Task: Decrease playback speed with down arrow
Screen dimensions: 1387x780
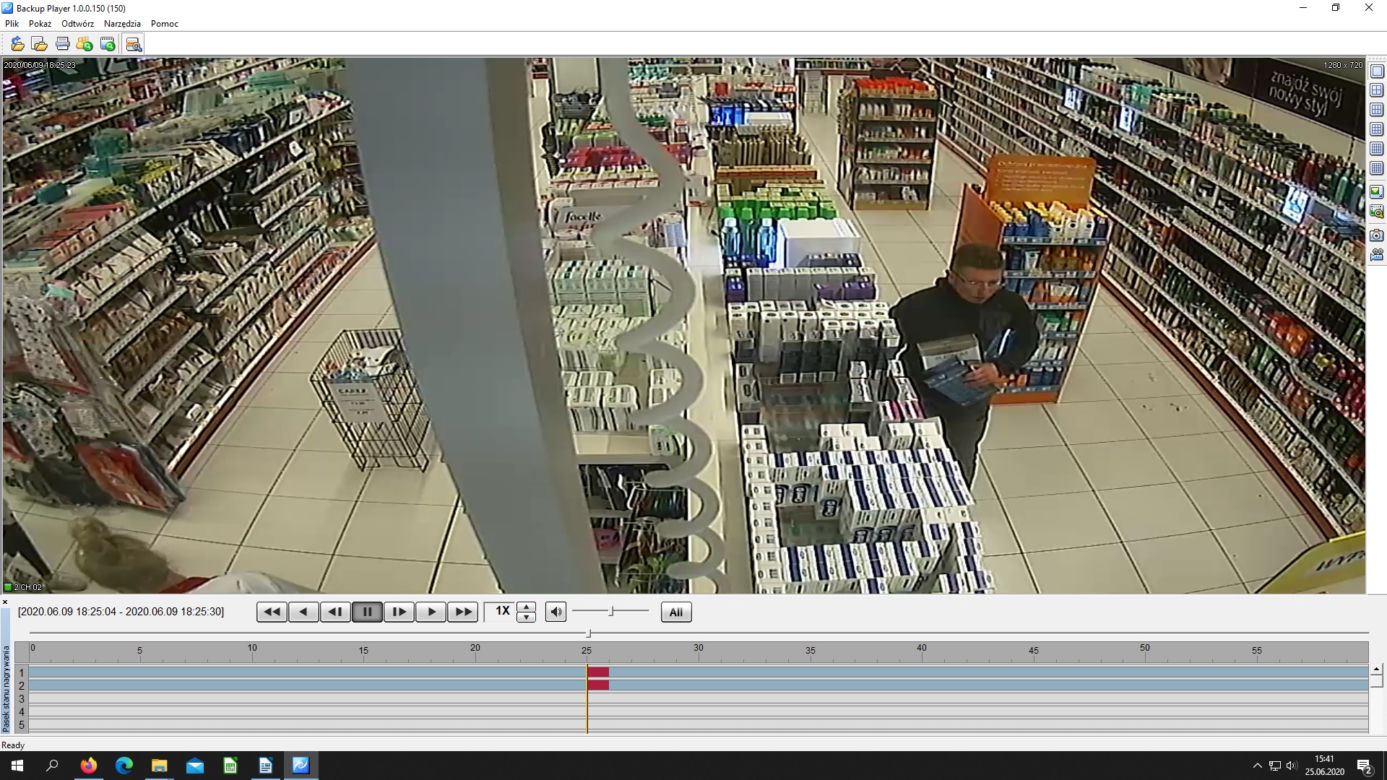Action: click(x=526, y=617)
